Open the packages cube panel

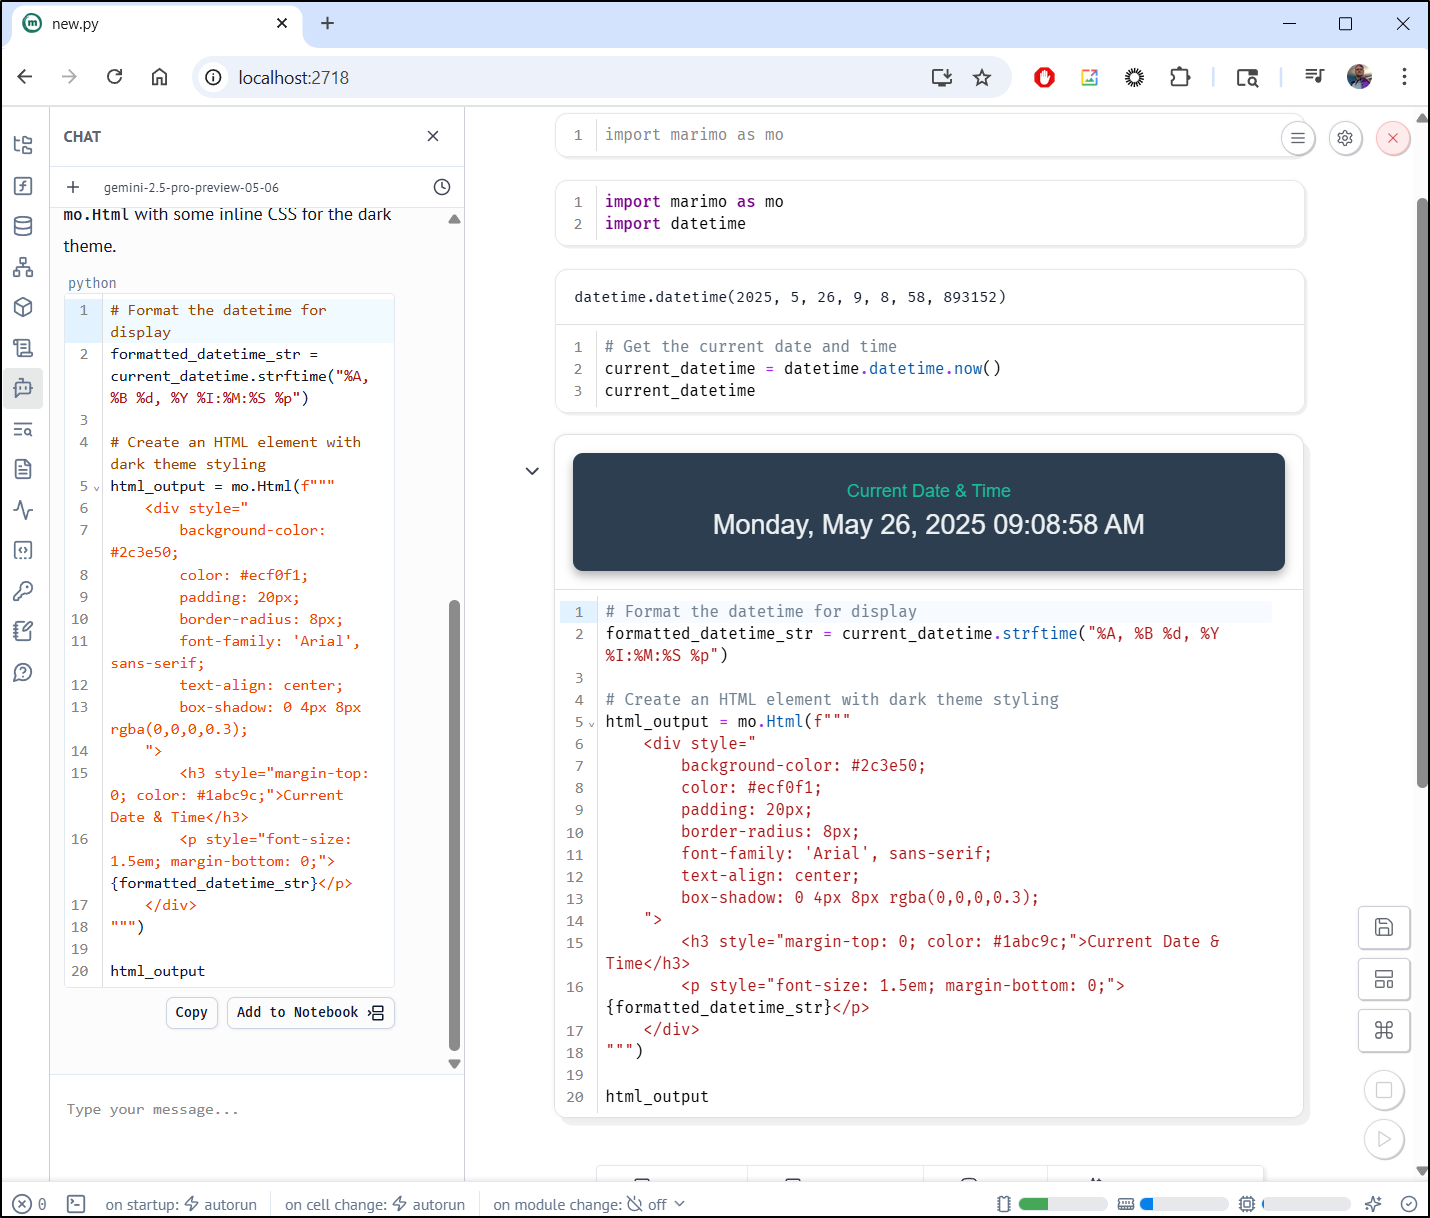[23, 307]
